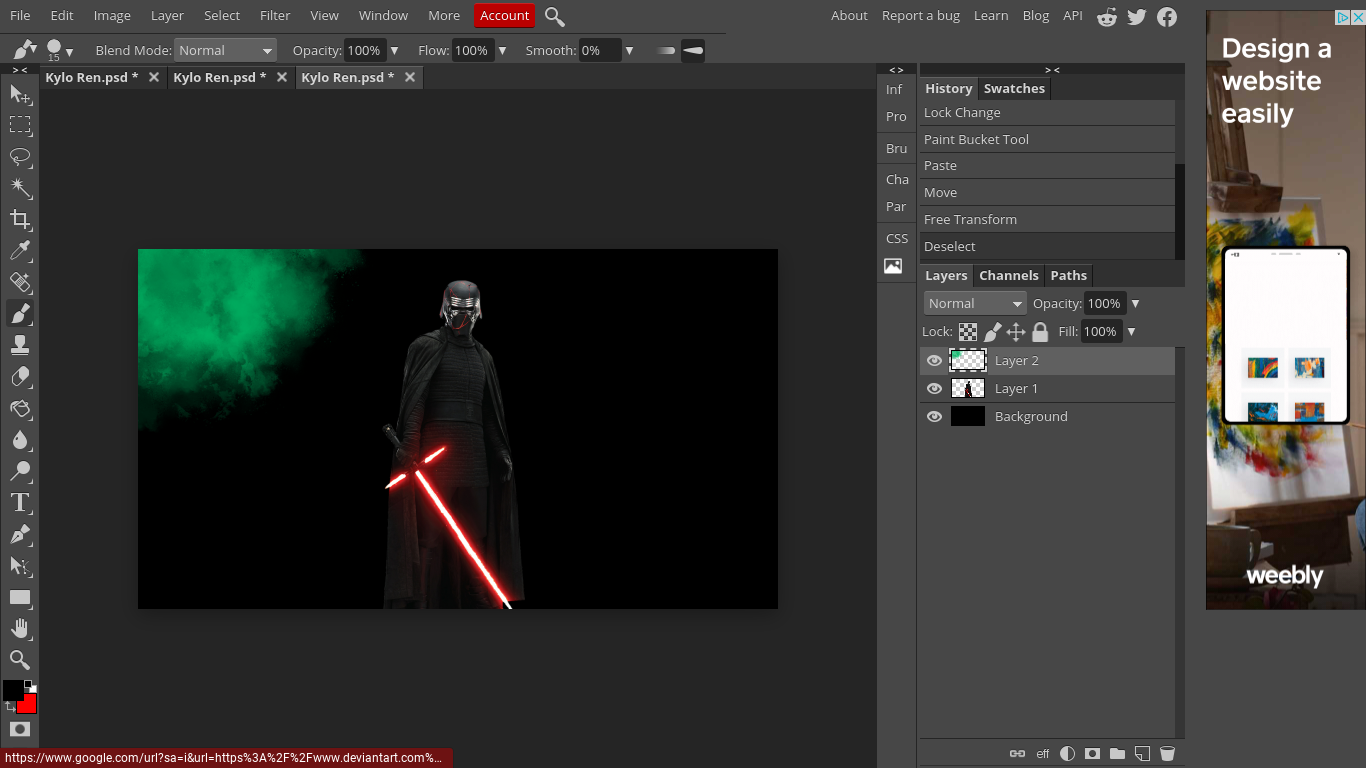Screen dimensions: 1366x768
Task: Toggle Quick Mask mode
Action: click(x=20, y=730)
